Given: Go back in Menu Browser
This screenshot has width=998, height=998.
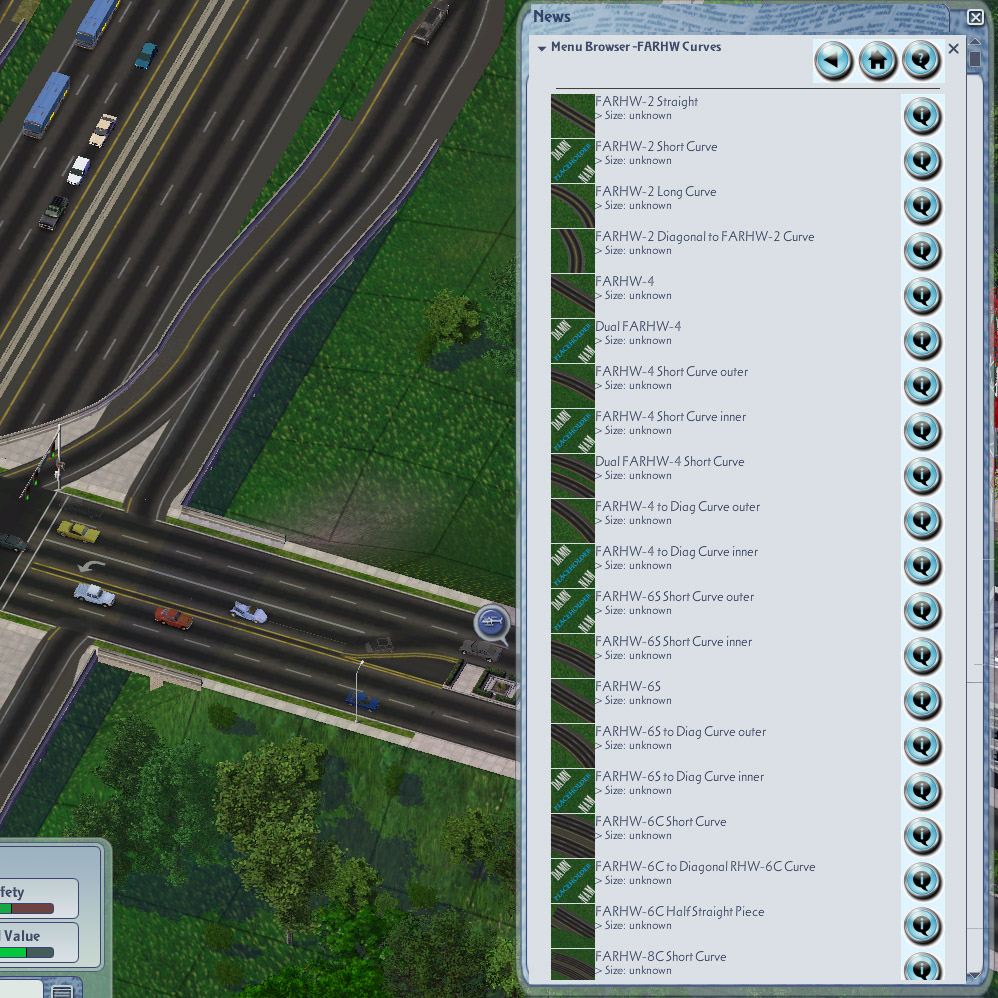Looking at the screenshot, I should 833,61.
